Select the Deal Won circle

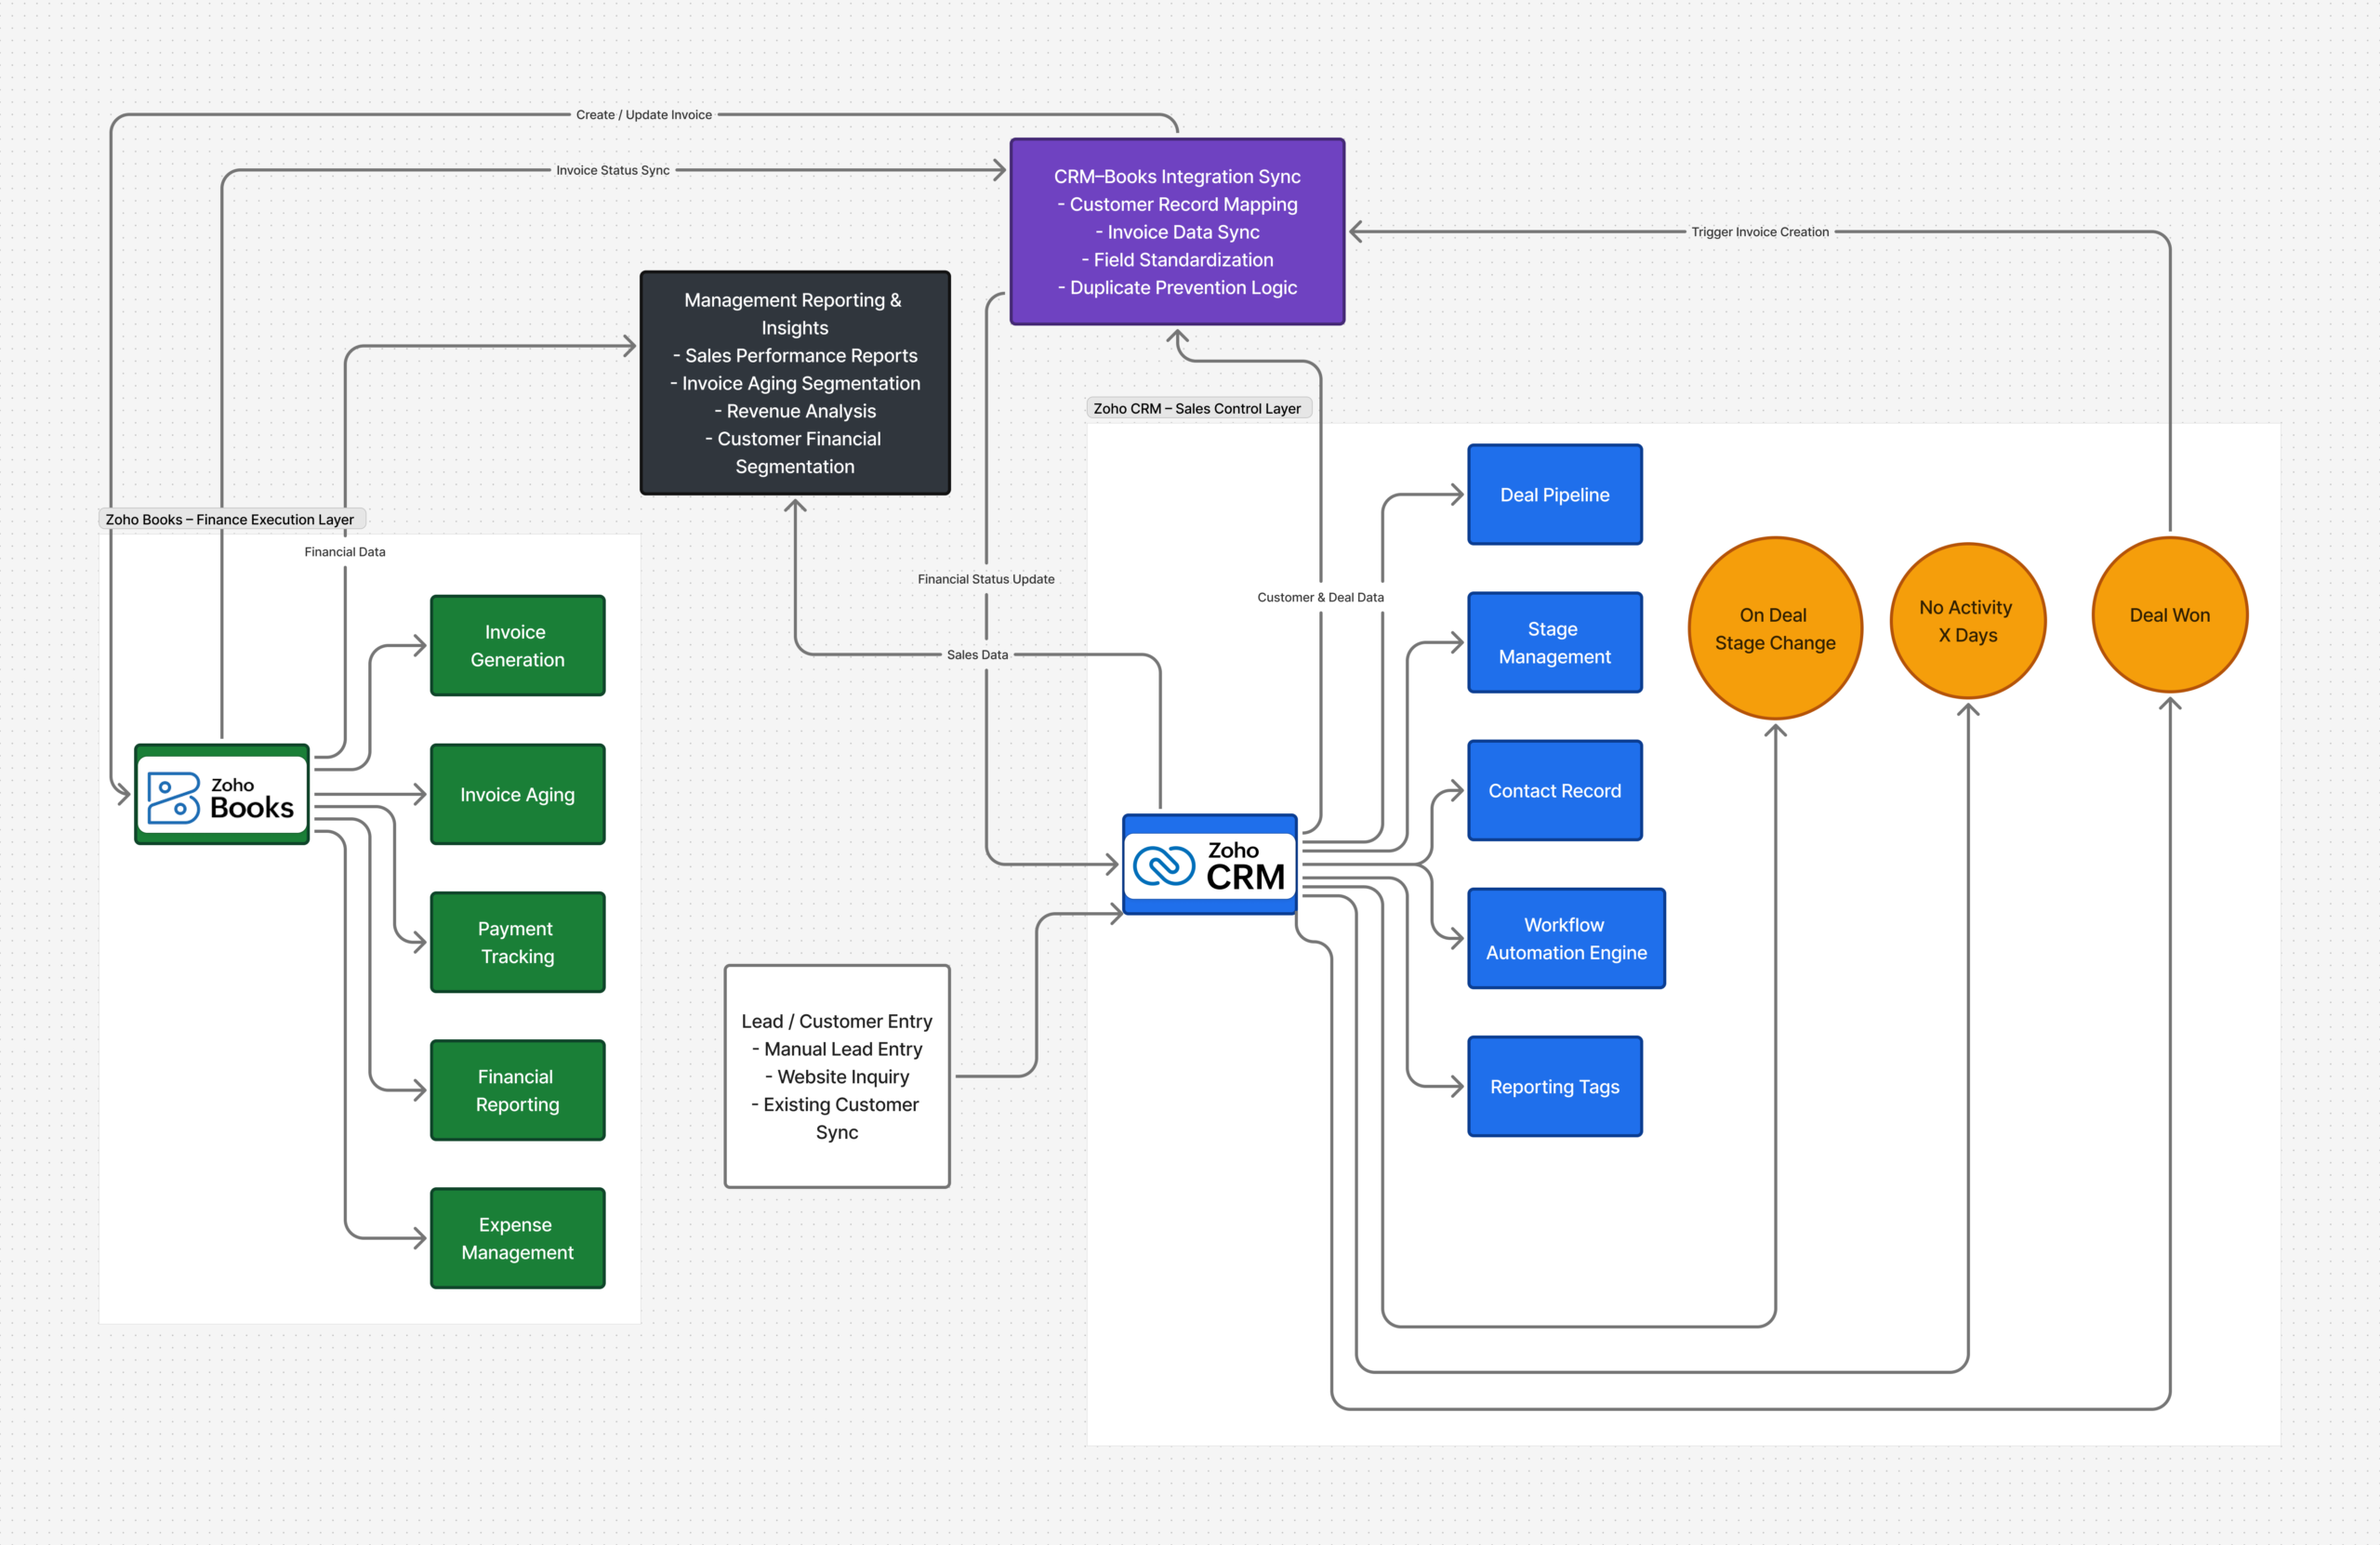tap(2169, 615)
